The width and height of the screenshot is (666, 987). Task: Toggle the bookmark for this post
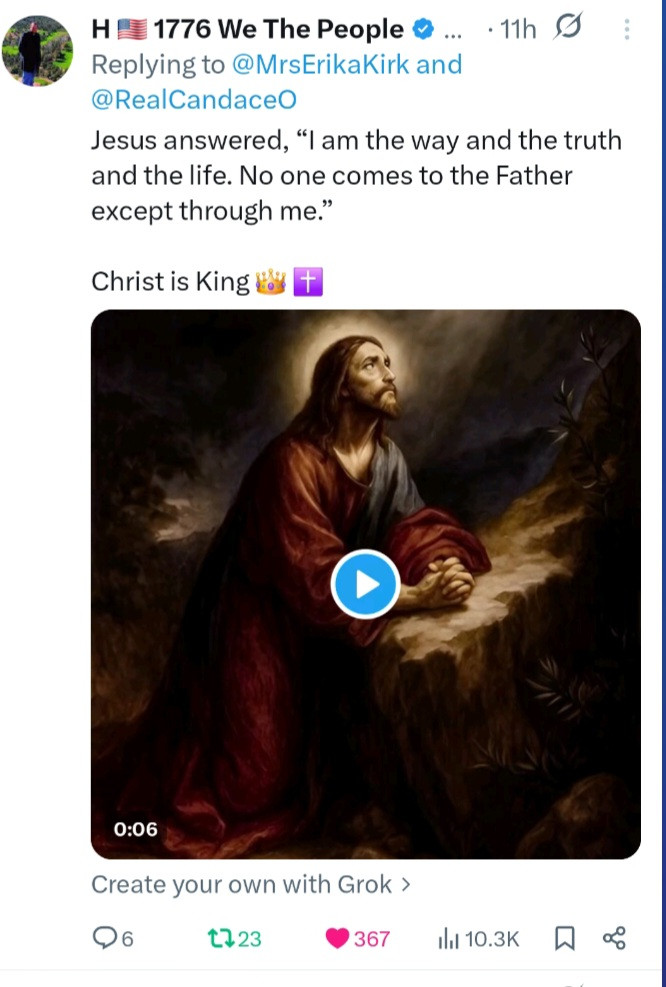click(564, 937)
